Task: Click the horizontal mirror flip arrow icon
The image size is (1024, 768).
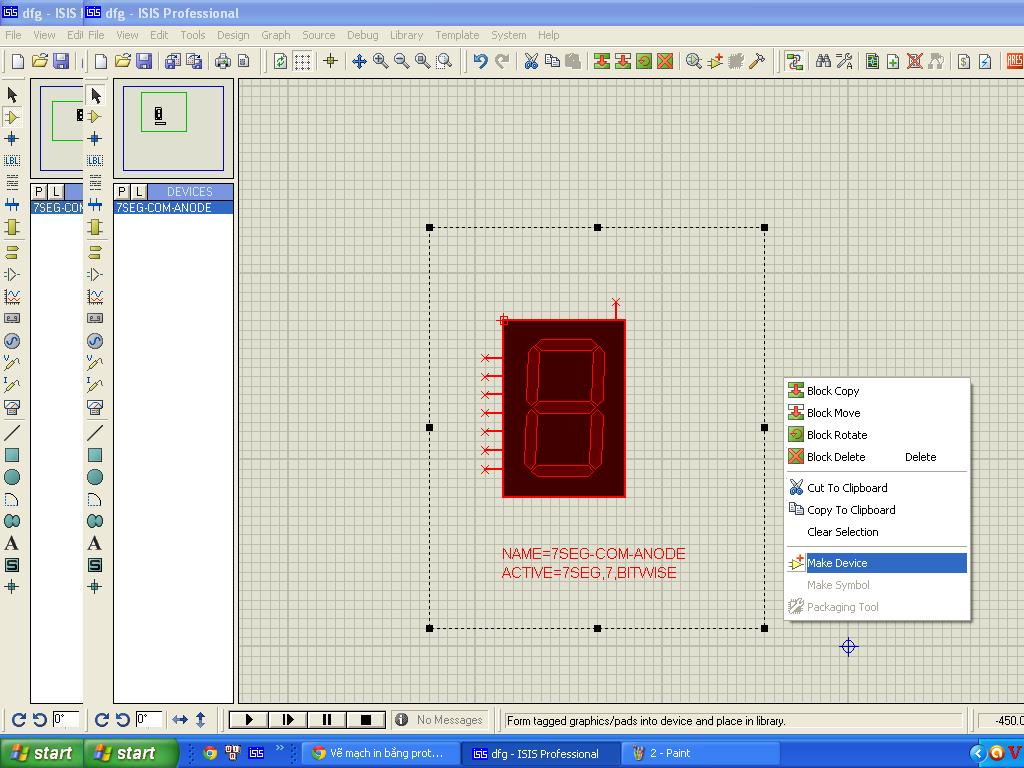Action: 180,719
